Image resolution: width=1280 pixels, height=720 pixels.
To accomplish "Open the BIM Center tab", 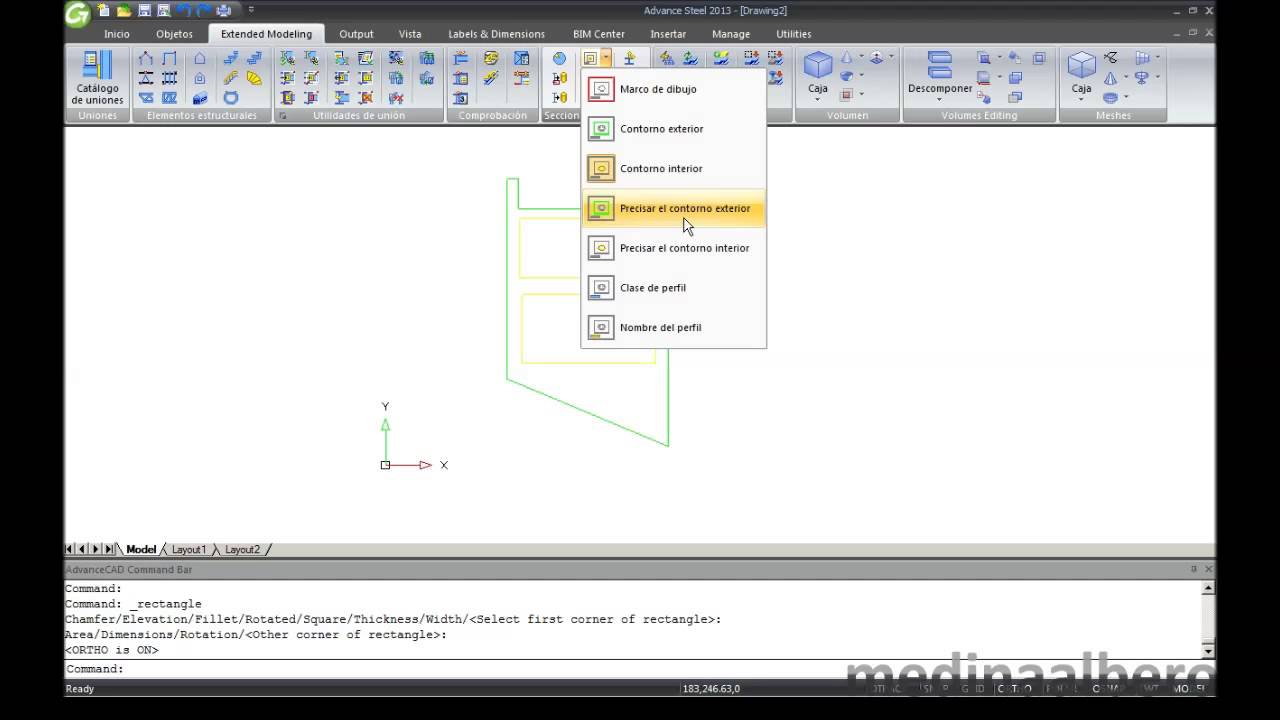I will [598, 34].
